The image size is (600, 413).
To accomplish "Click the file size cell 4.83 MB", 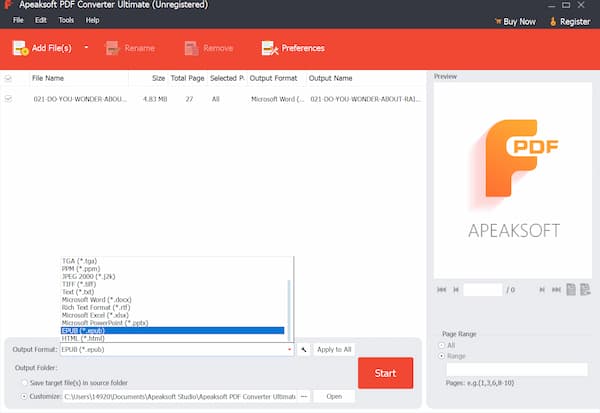I will 155,100.
